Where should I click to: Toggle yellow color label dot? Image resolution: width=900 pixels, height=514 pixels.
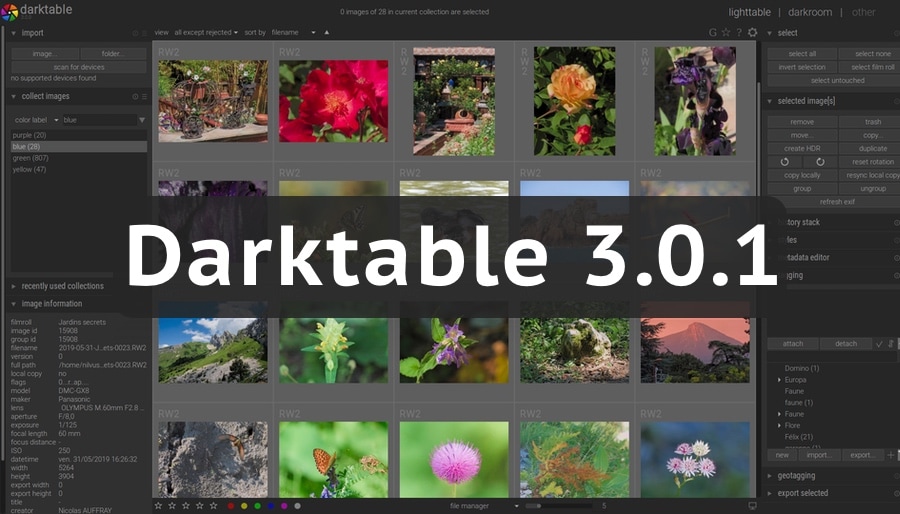(x=244, y=506)
